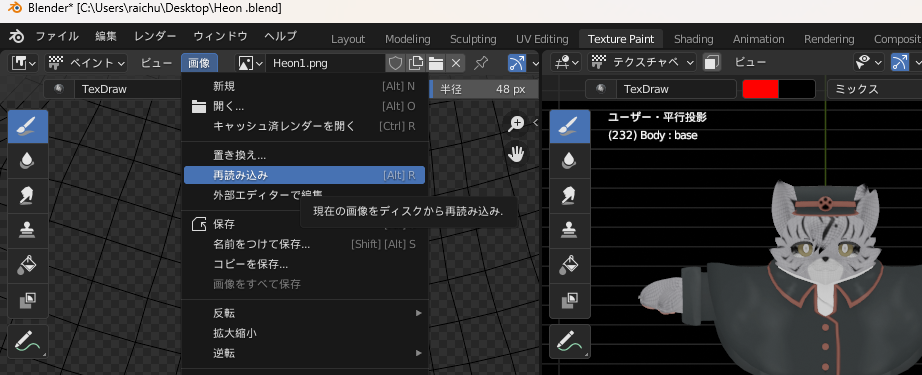Choose 保存 from the image menu

pos(304,224)
